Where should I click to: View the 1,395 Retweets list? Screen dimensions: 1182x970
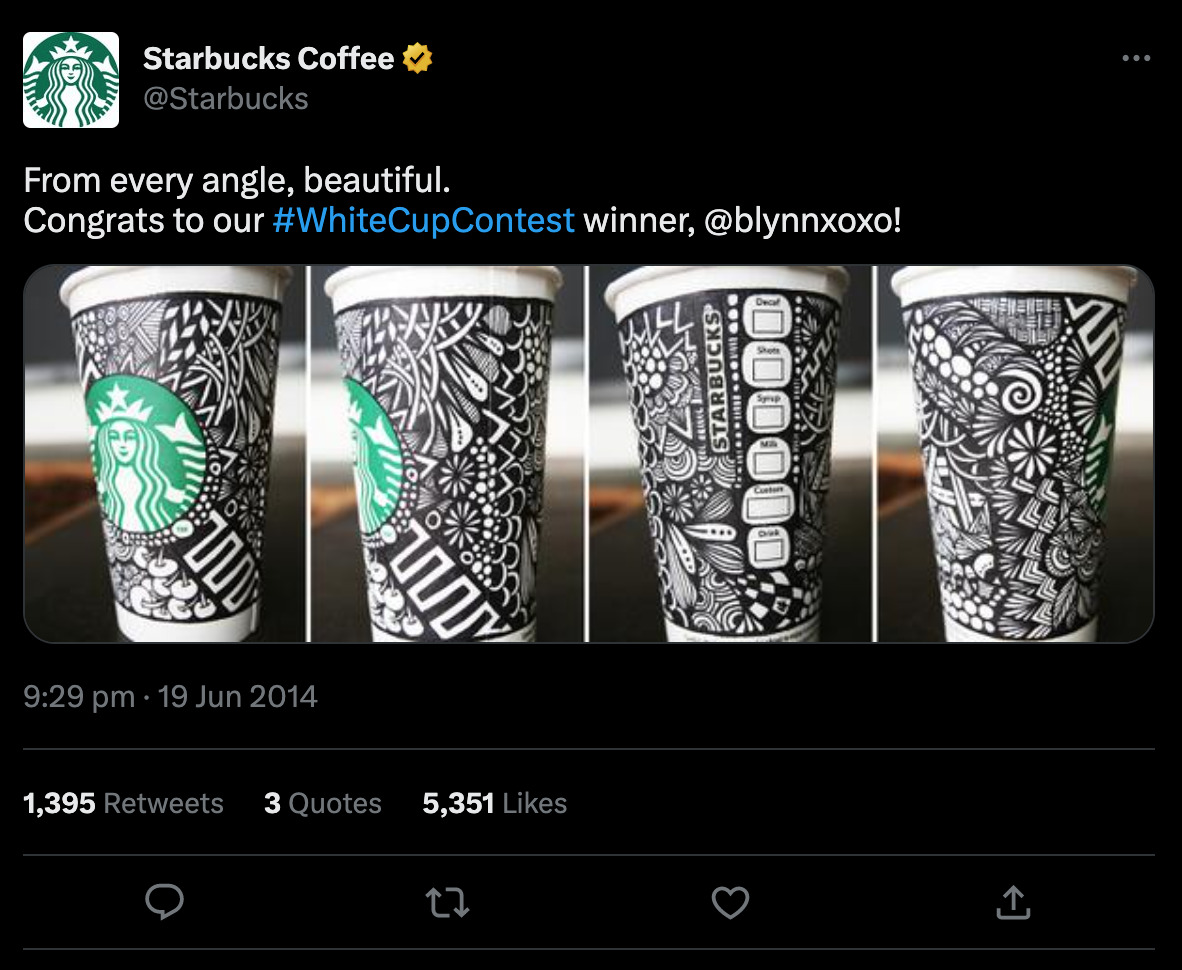tap(123, 802)
